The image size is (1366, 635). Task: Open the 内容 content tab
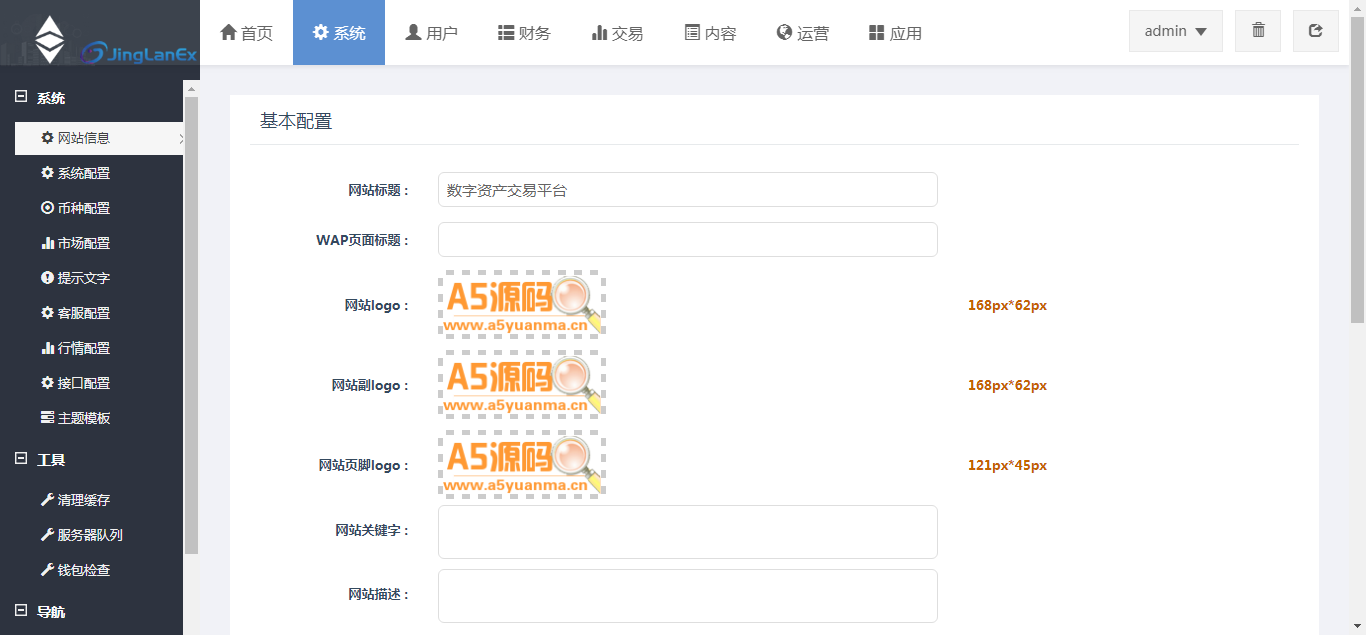point(710,33)
